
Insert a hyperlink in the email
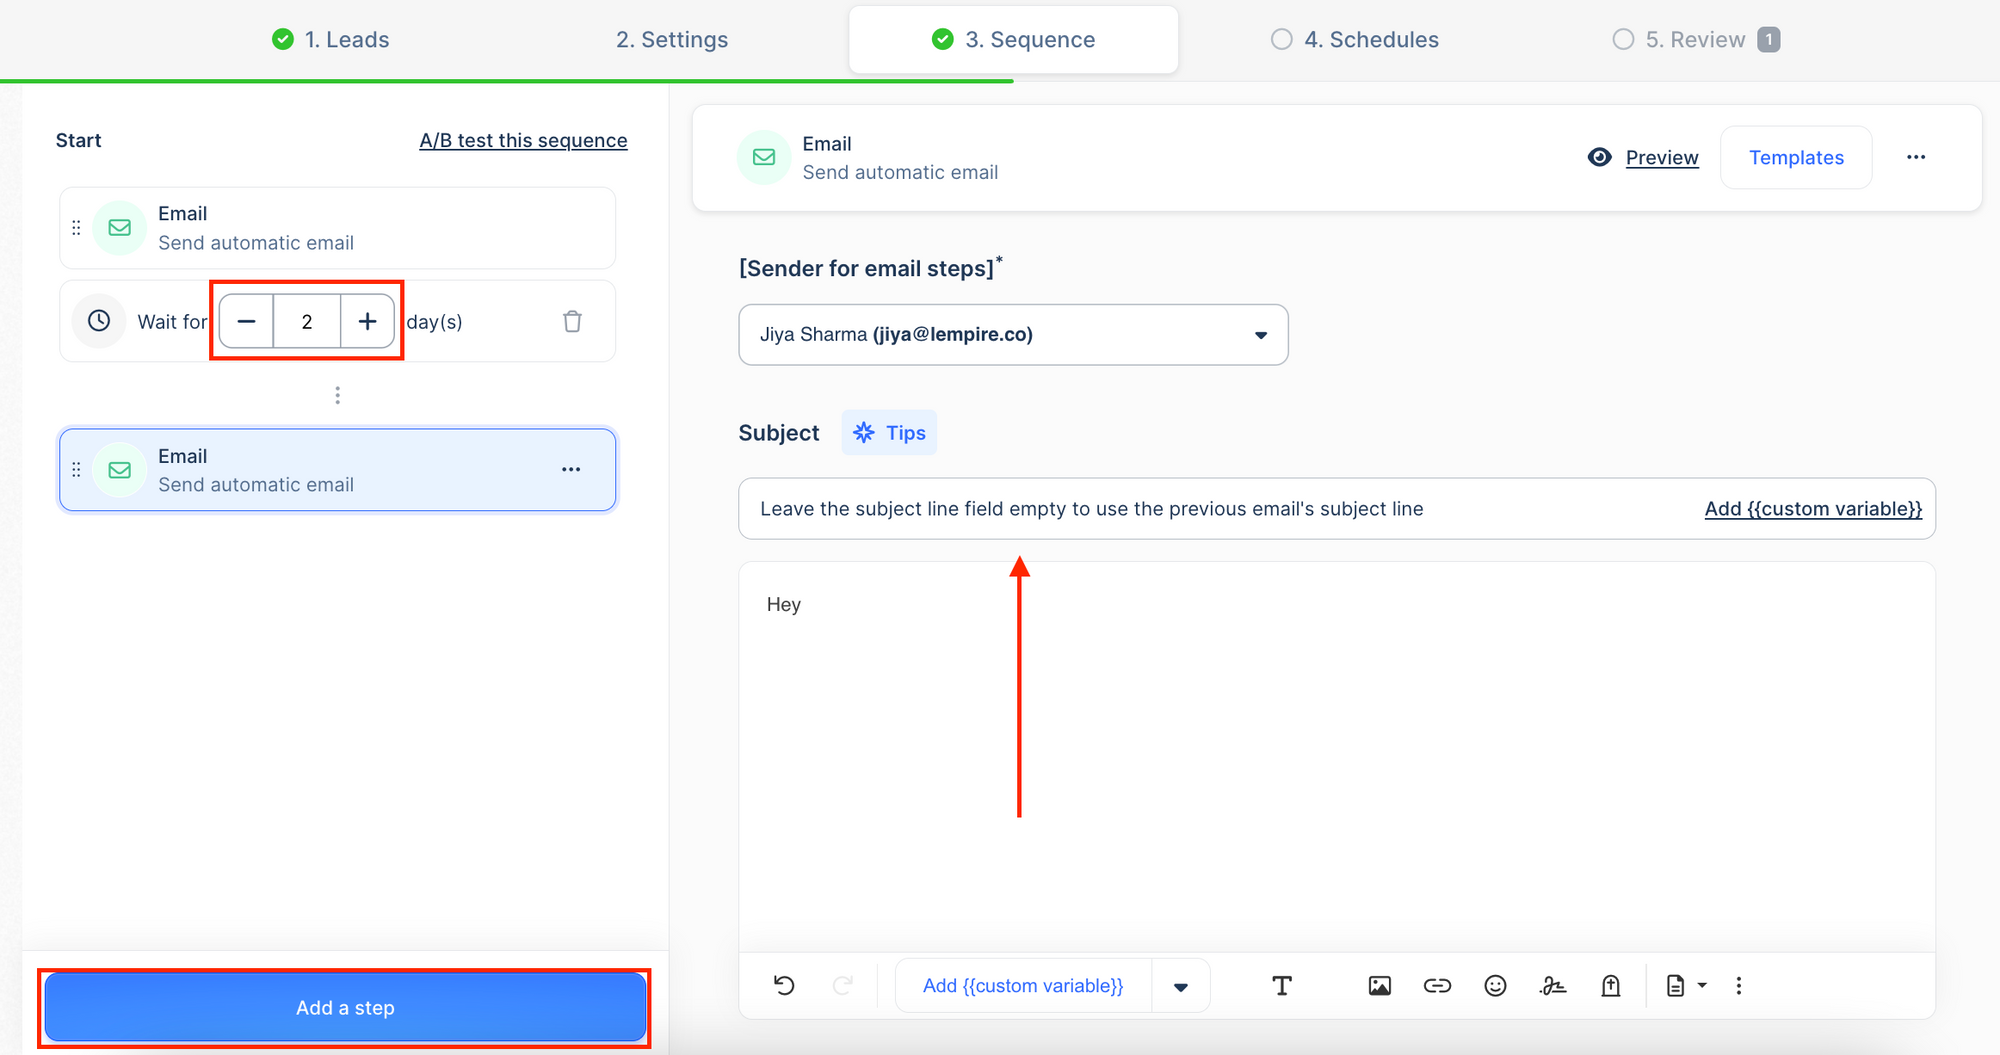coord(1437,985)
